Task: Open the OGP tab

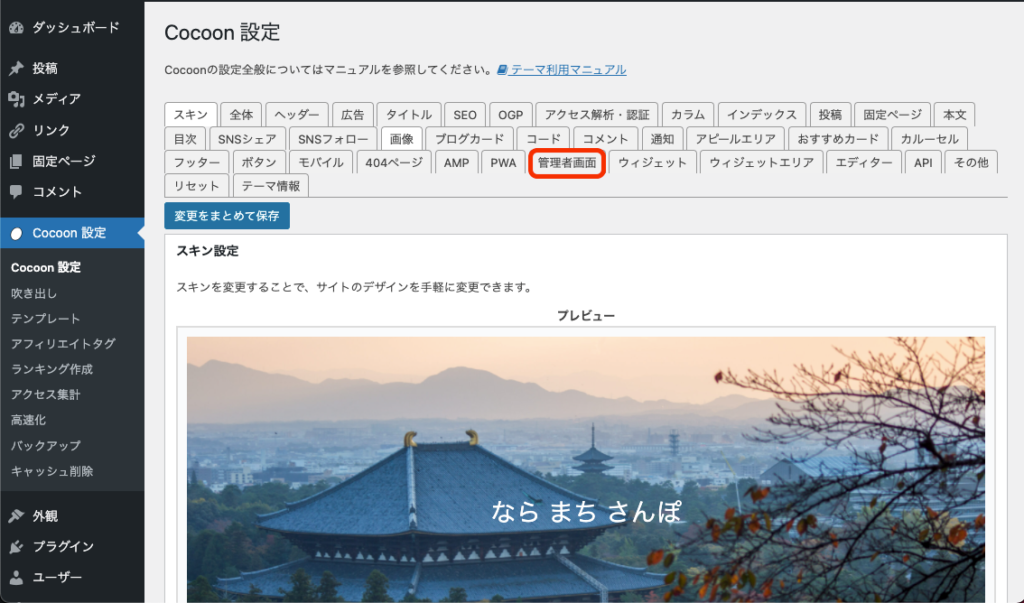Action: [511, 114]
